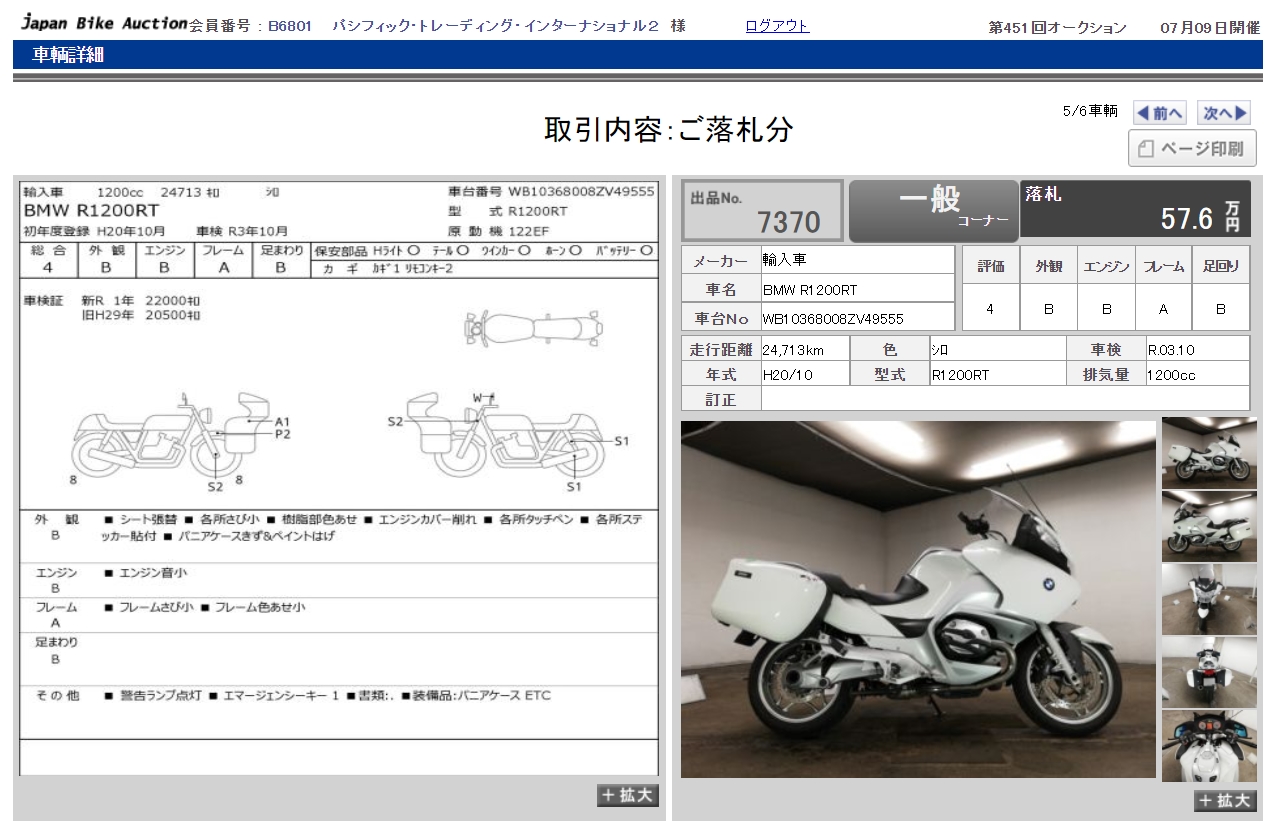The width and height of the screenshot is (1273, 834).
Task: Click the 排気量 value 1200cc cell
Action: 1196,374
